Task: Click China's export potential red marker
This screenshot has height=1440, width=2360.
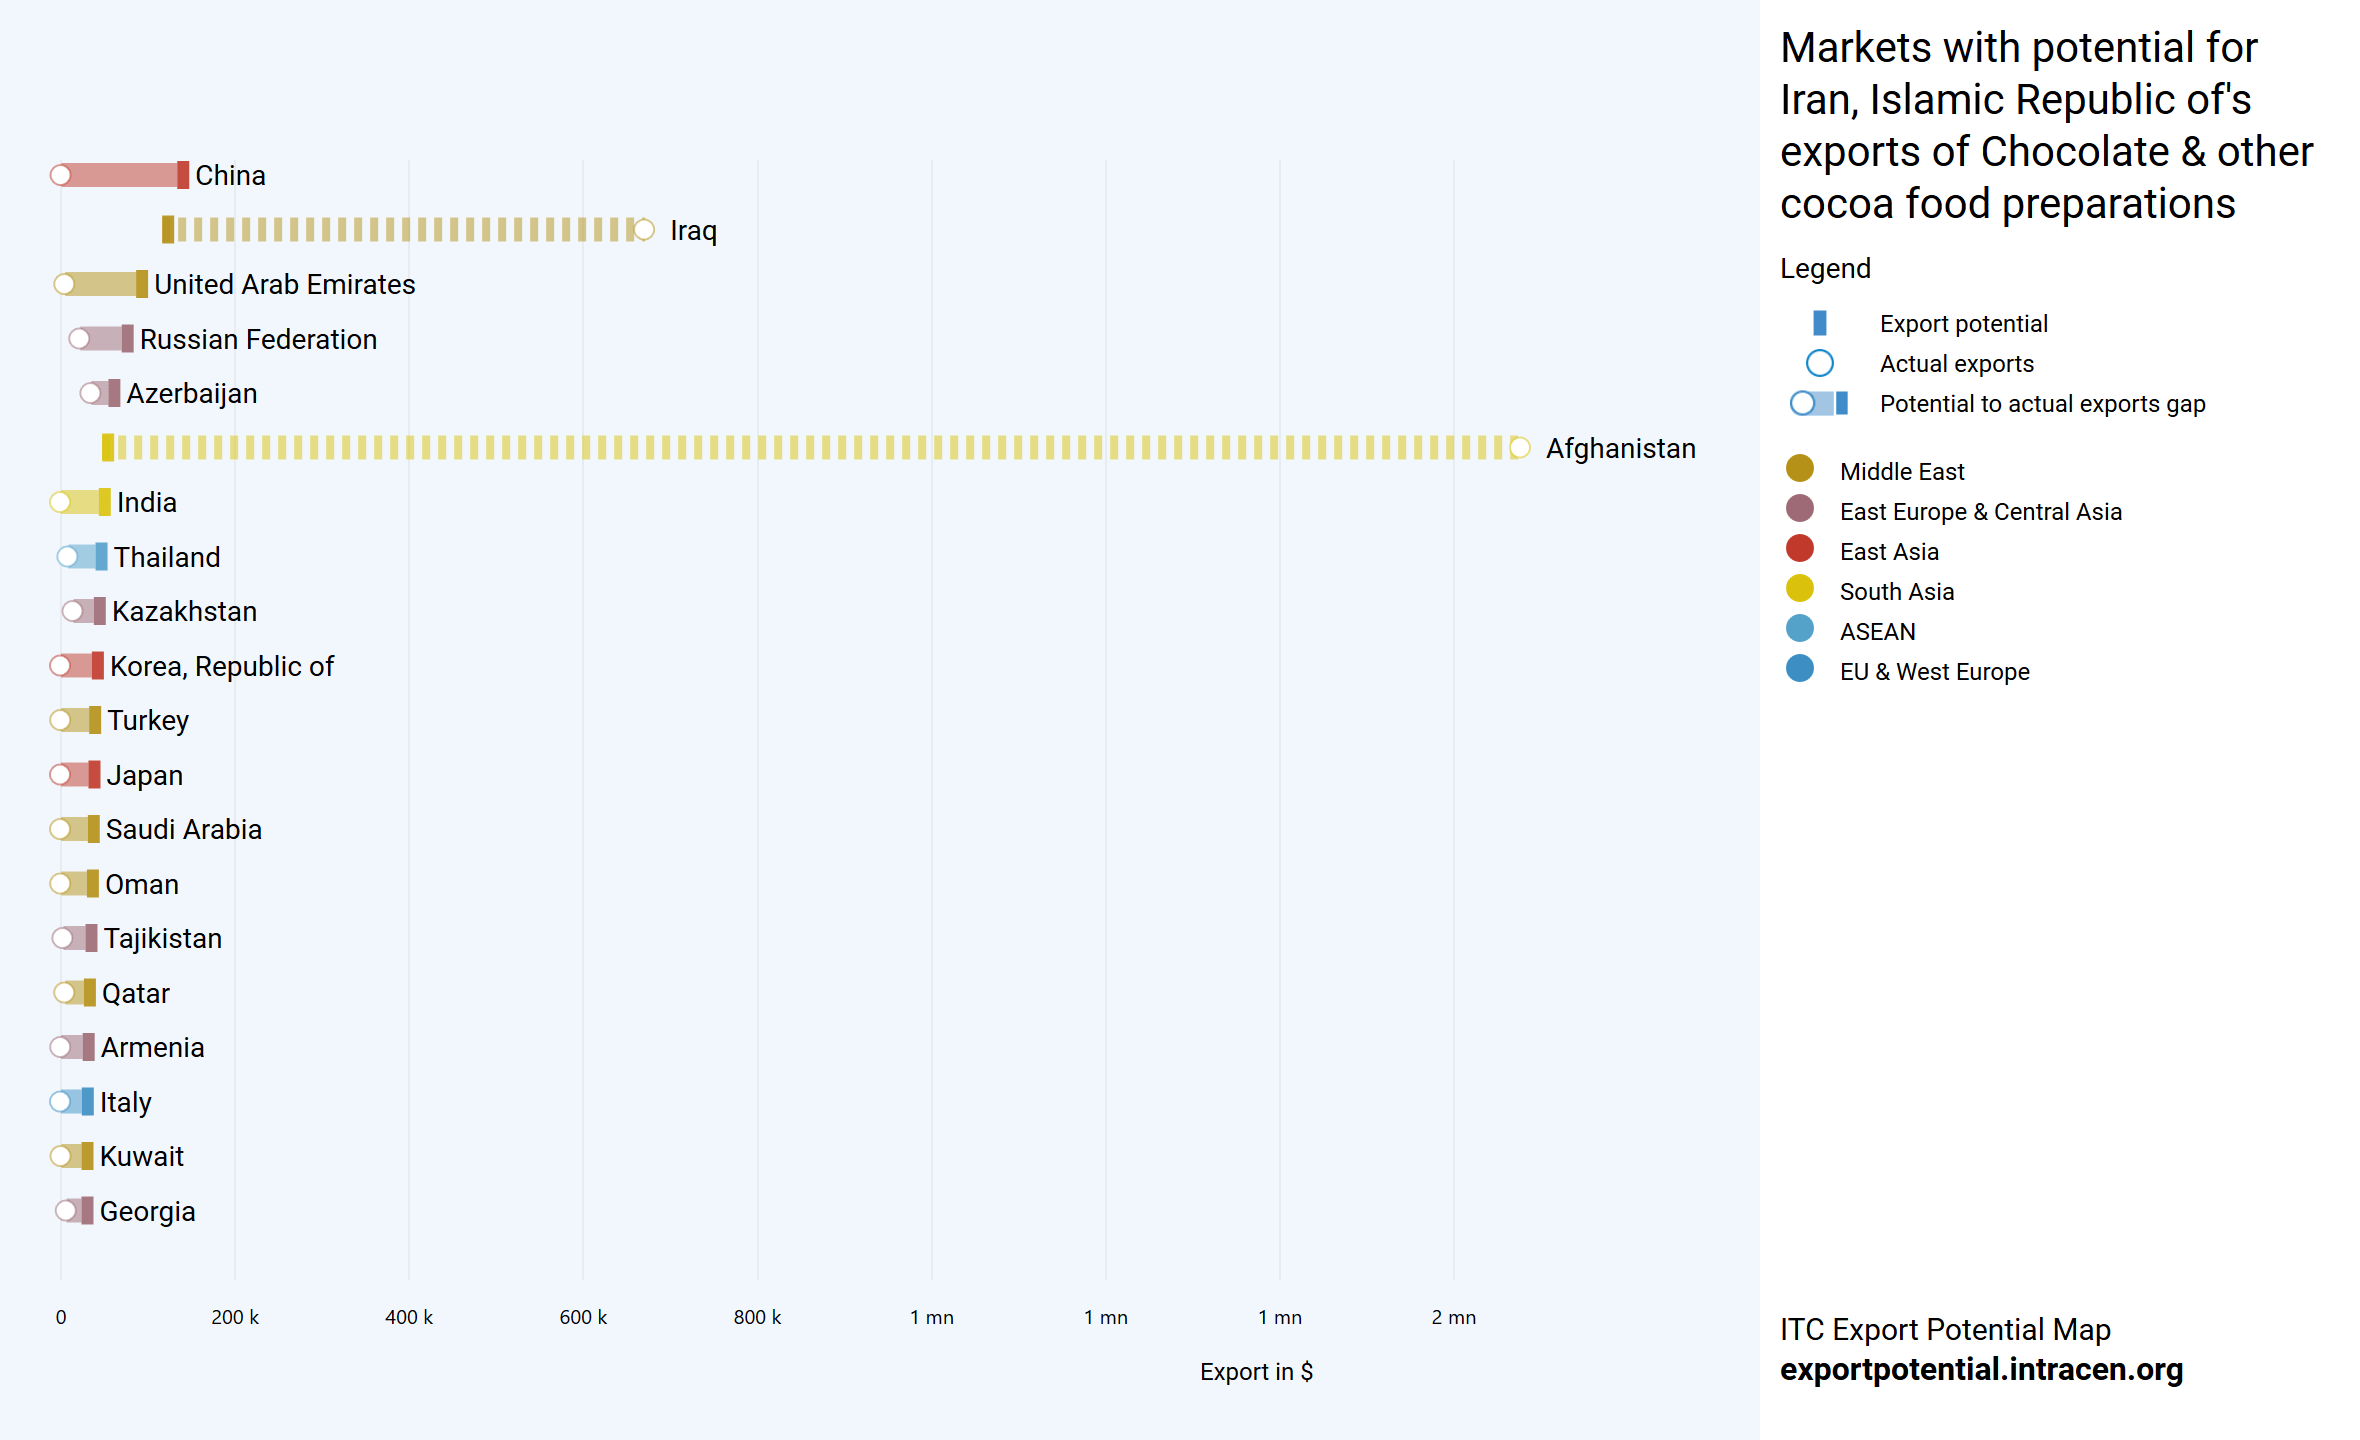Action: click(183, 175)
